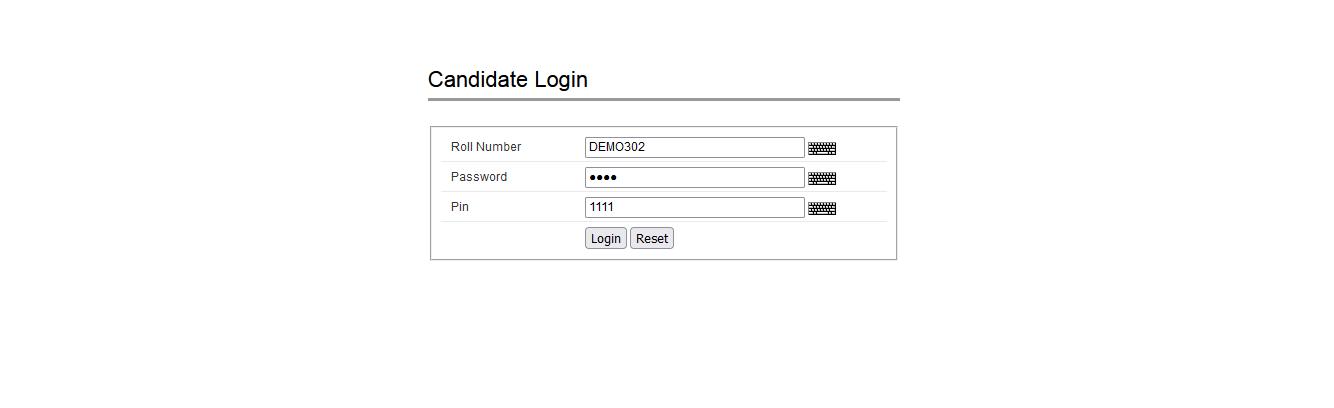Click the Login button
Image resolution: width=1334 pixels, height=408 pixels.
click(605, 238)
